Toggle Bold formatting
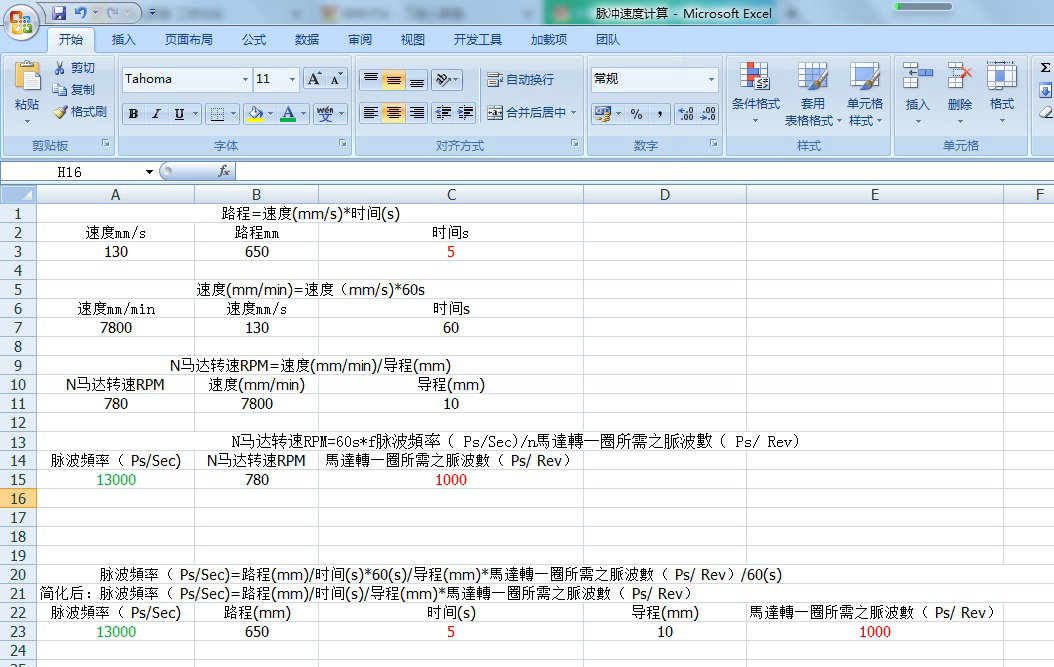Image resolution: width=1054 pixels, height=667 pixels. point(133,114)
